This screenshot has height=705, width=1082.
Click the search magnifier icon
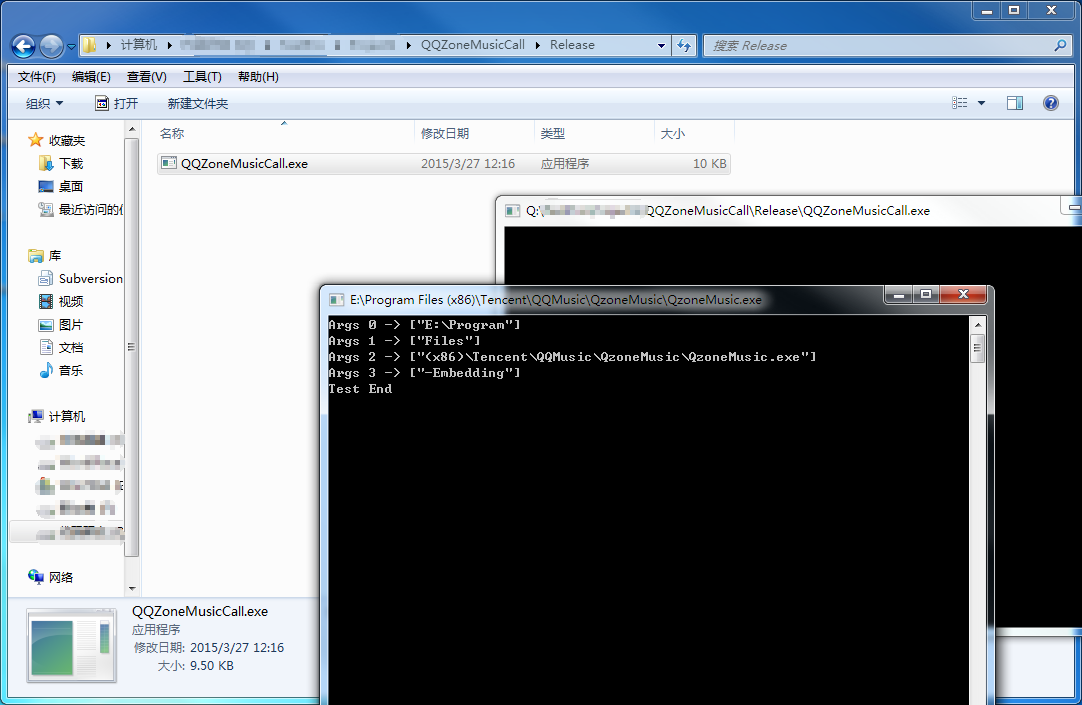1061,46
